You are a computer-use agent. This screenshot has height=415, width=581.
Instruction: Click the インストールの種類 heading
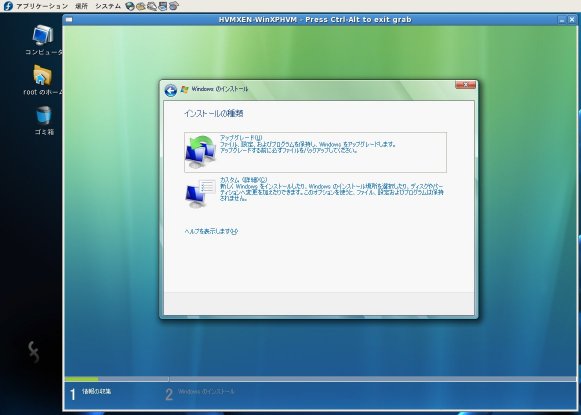(x=213, y=113)
